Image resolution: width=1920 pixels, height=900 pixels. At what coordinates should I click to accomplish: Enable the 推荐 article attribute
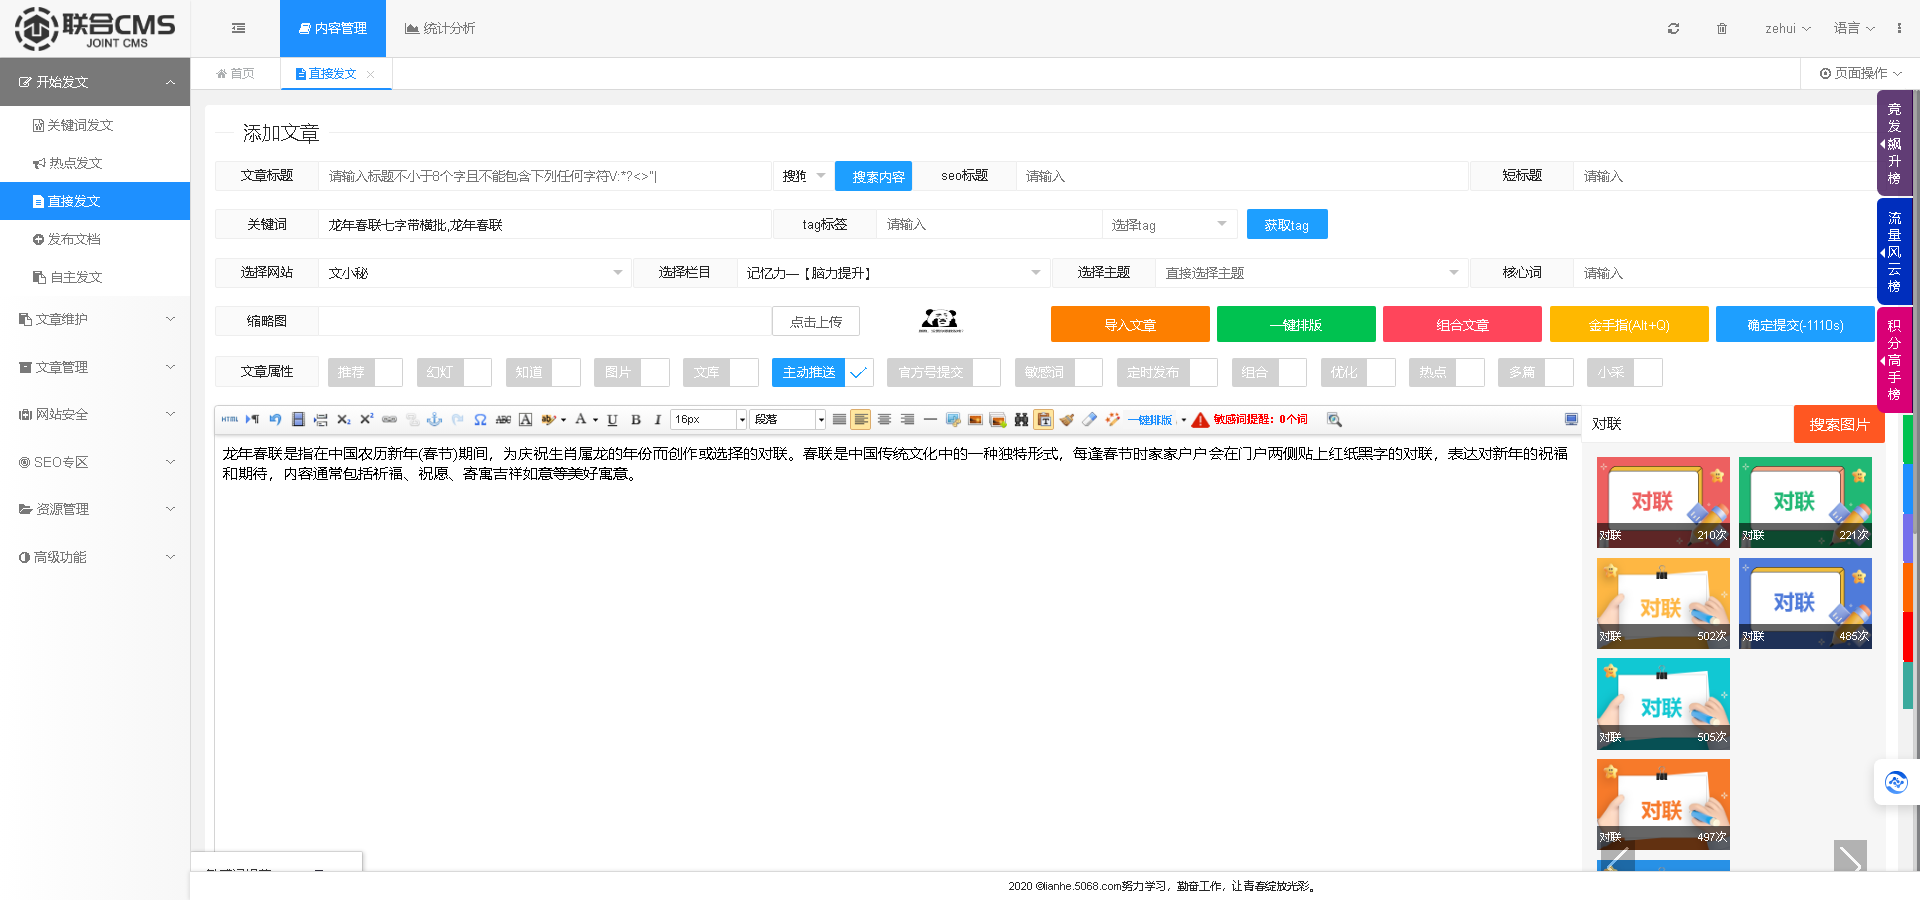point(365,372)
